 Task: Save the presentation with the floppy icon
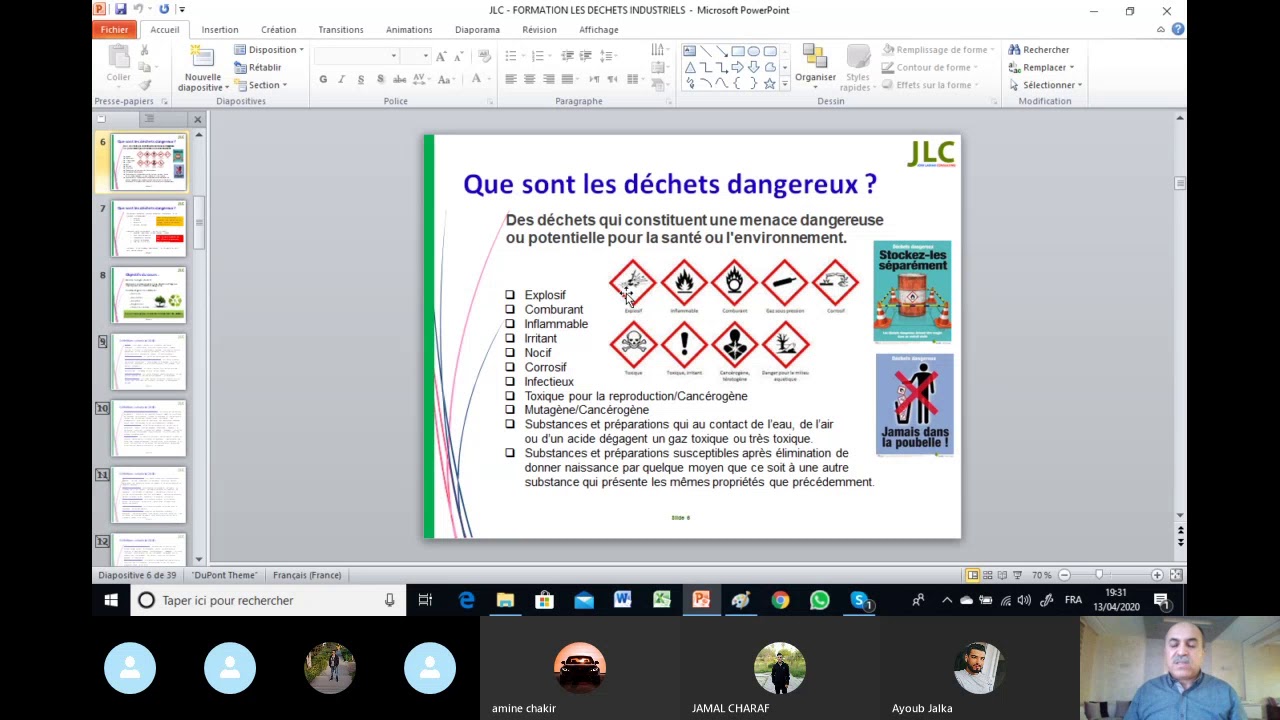point(120,10)
